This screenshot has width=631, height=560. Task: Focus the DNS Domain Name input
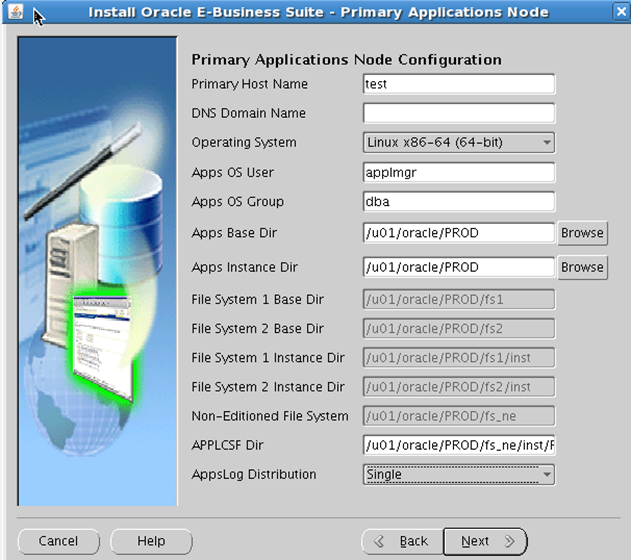pyautogui.click(x=459, y=113)
